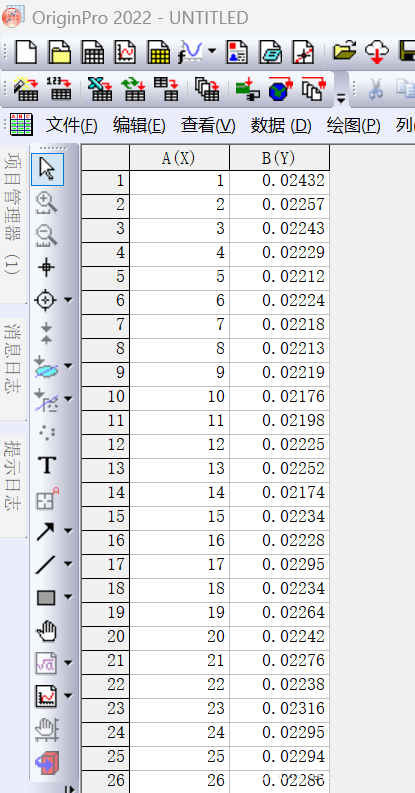Select the Screen Reader crosshair tool
Viewport: 415px width, 793px height.
(x=46, y=268)
